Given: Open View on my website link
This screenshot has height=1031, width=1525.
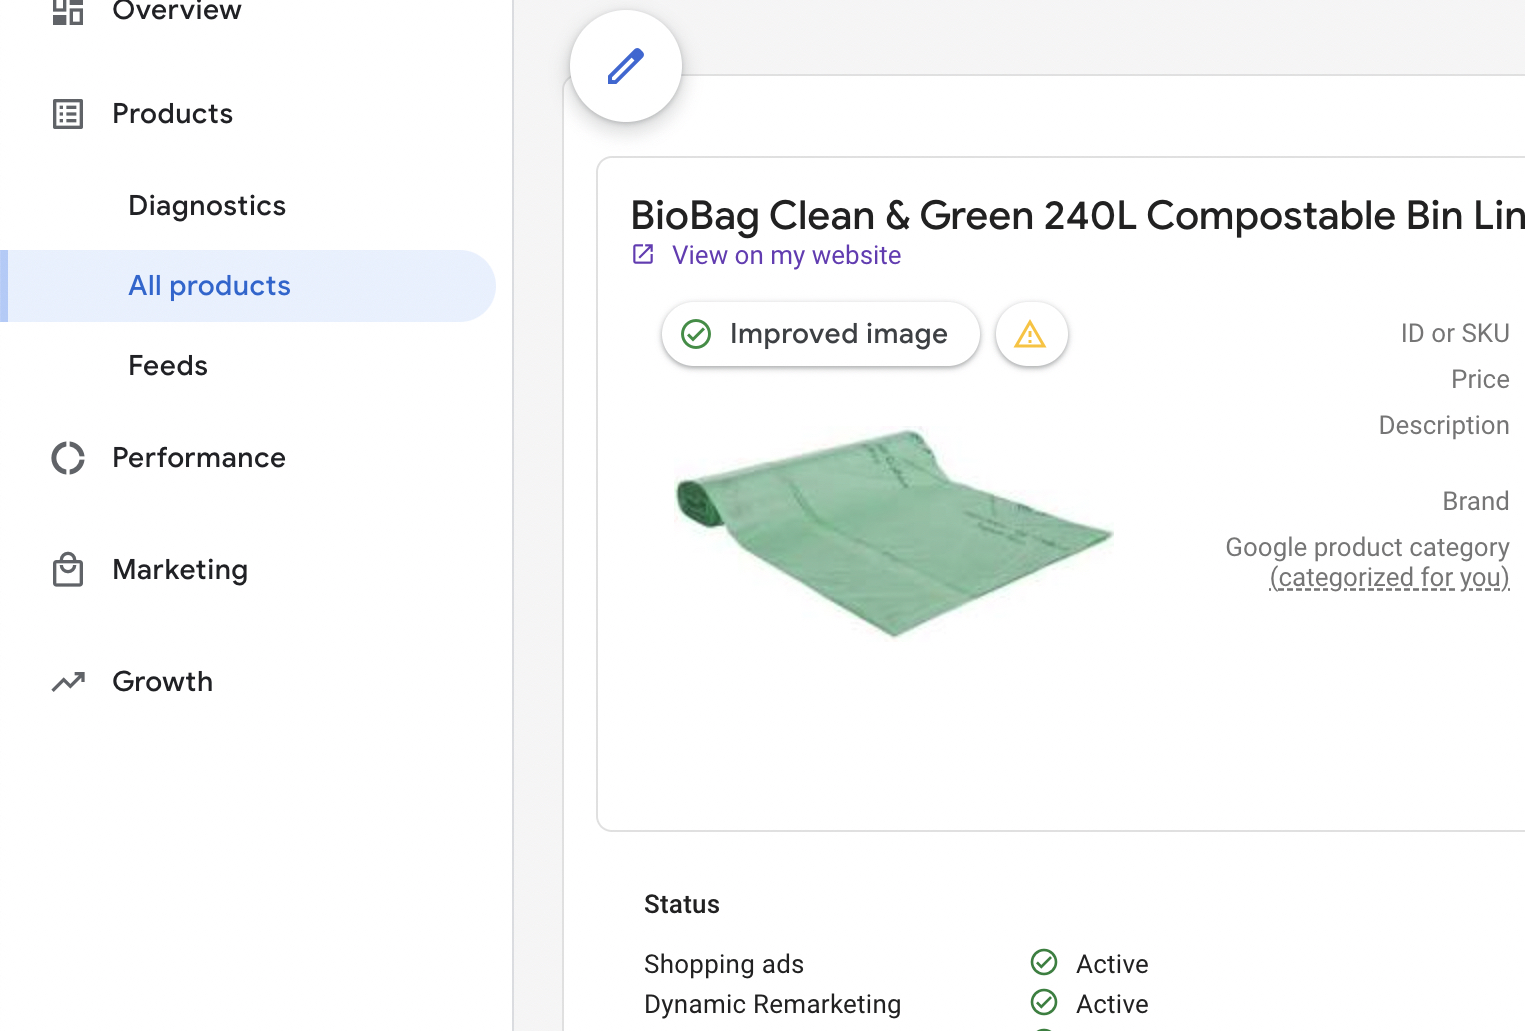Looking at the screenshot, I should click(x=786, y=256).
